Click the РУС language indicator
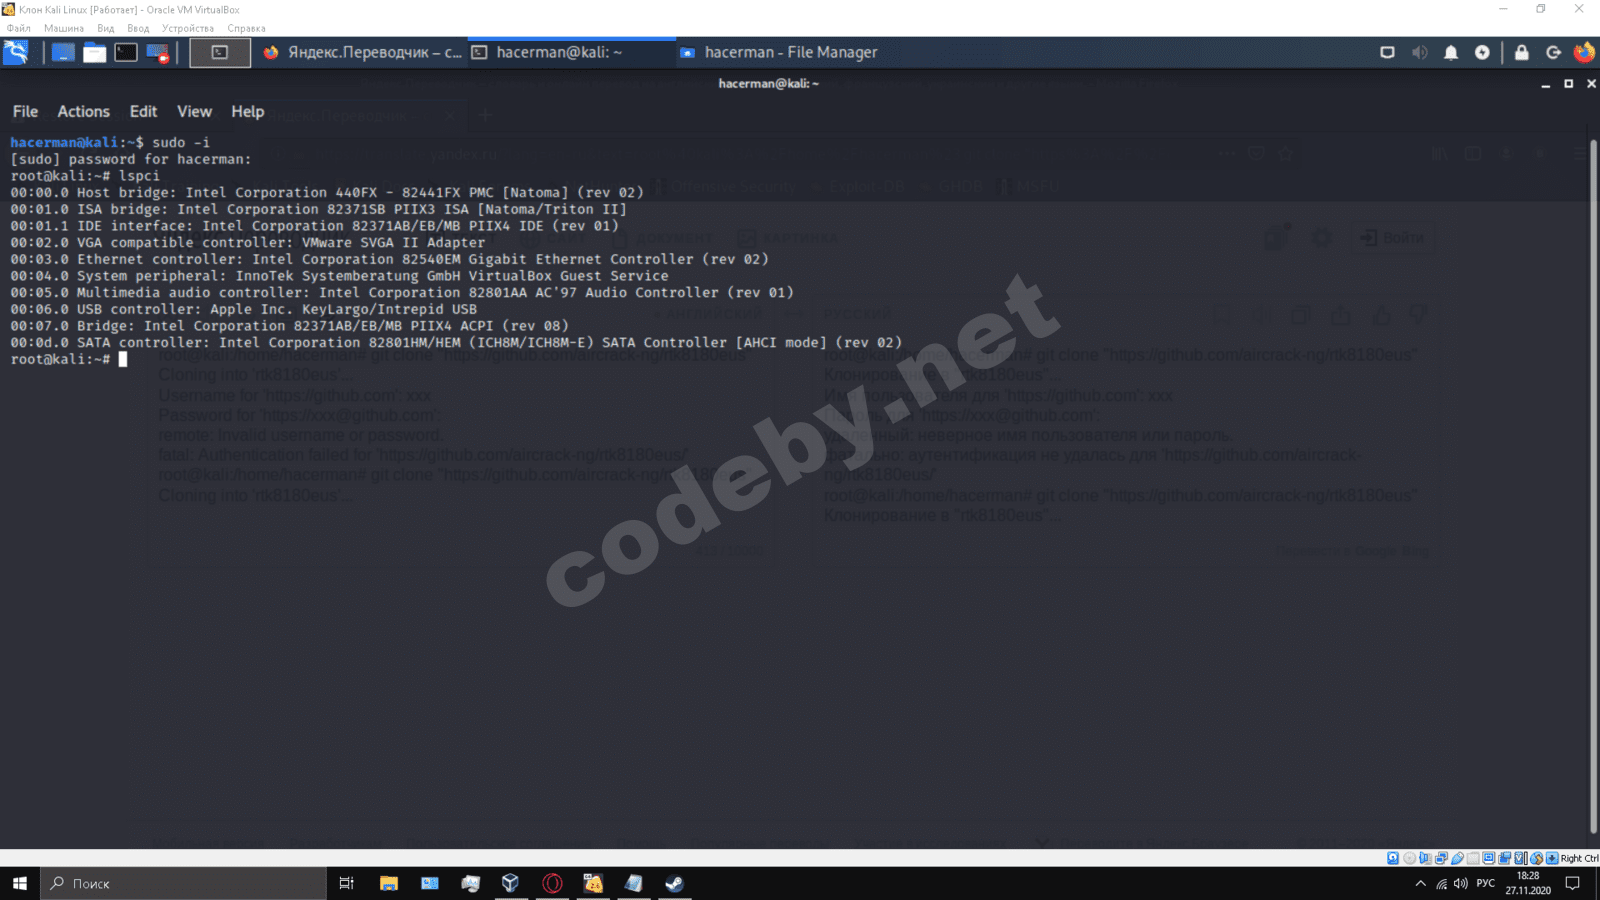This screenshot has height=900, width=1600. click(1486, 883)
